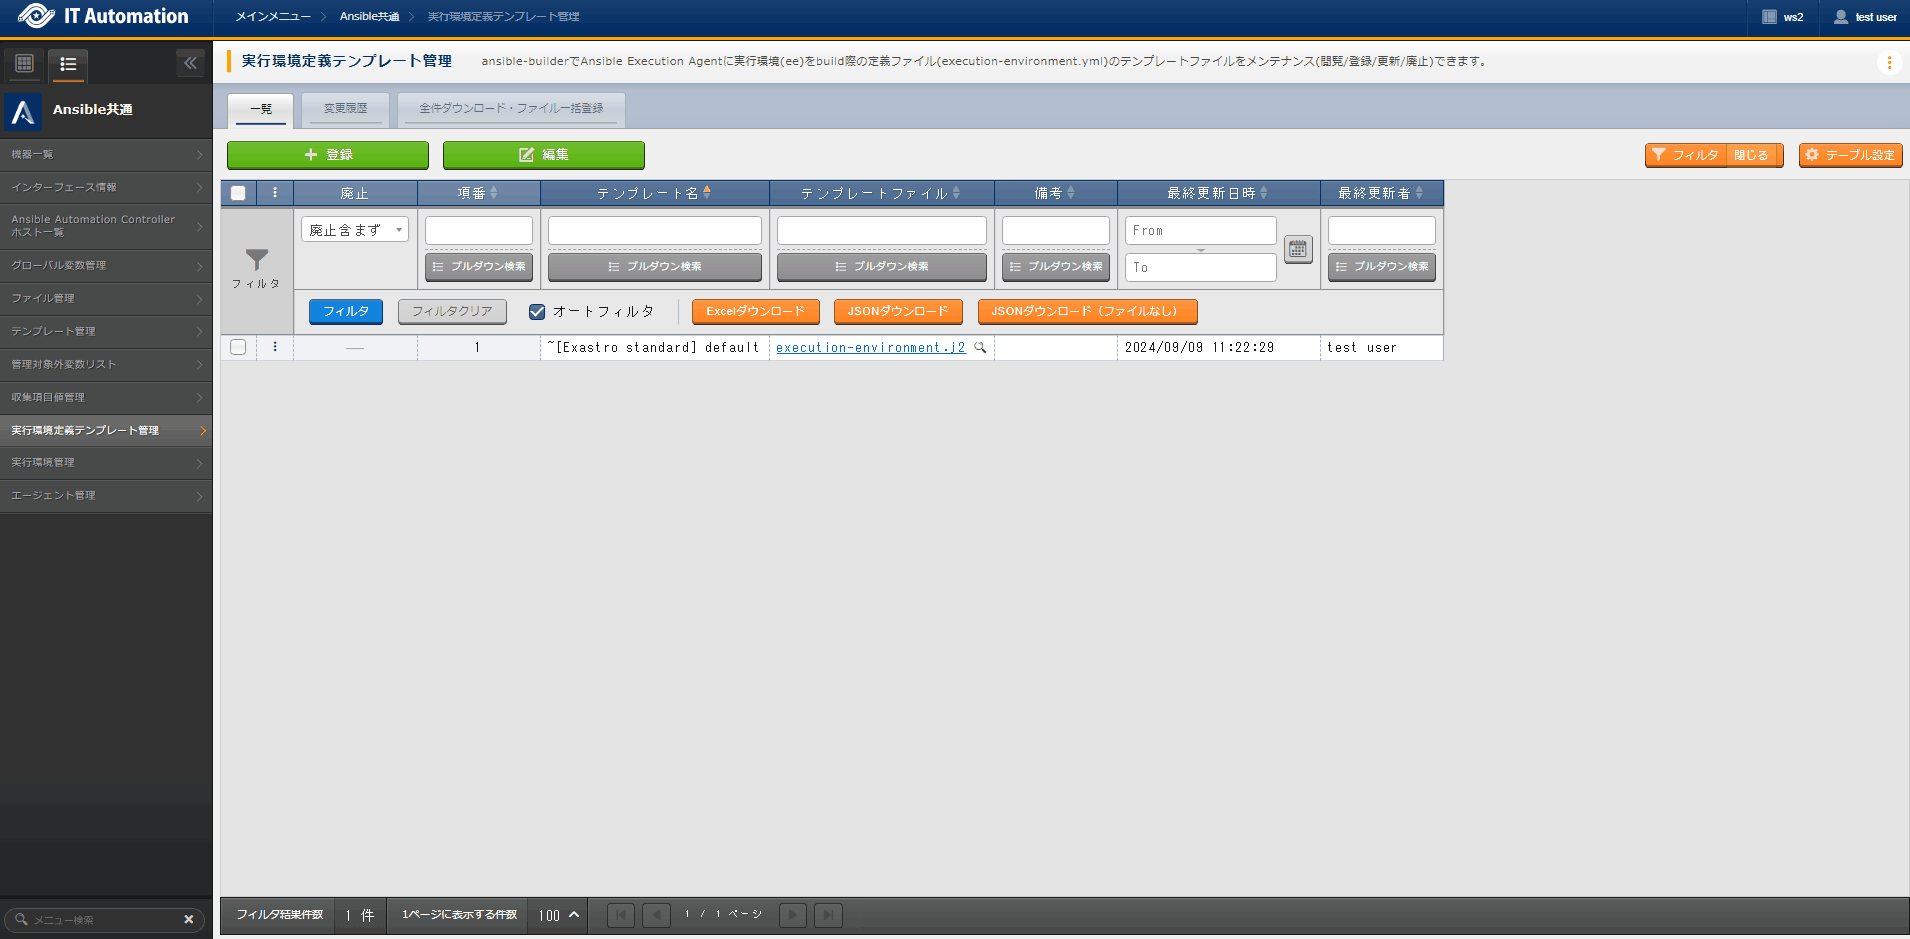Image resolution: width=1910 pixels, height=939 pixels.
Task: Switch sidebar to grid view icon
Action: pyautogui.click(x=25, y=64)
